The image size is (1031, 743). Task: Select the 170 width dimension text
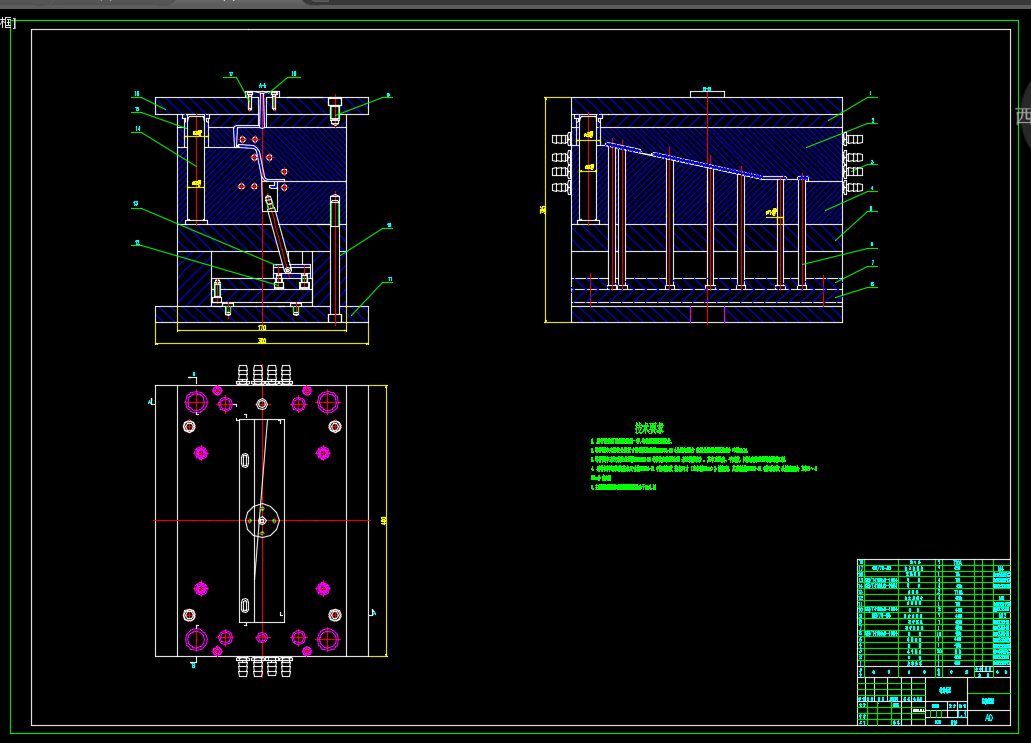(262, 327)
